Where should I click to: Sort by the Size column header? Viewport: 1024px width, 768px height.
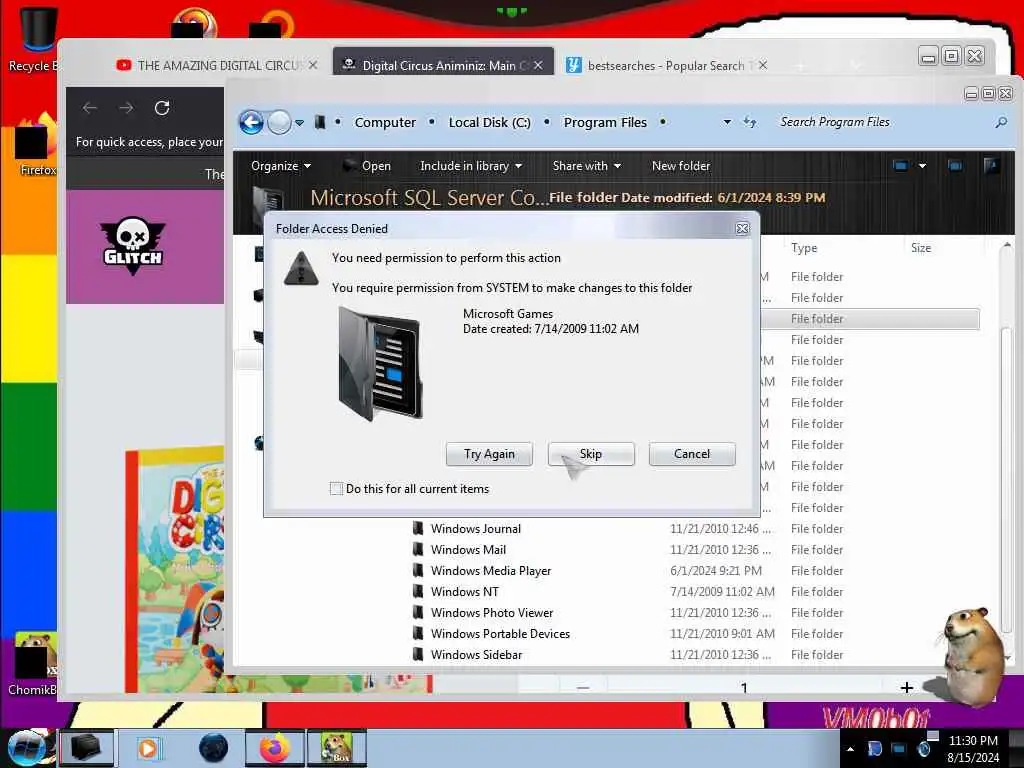(921, 248)
